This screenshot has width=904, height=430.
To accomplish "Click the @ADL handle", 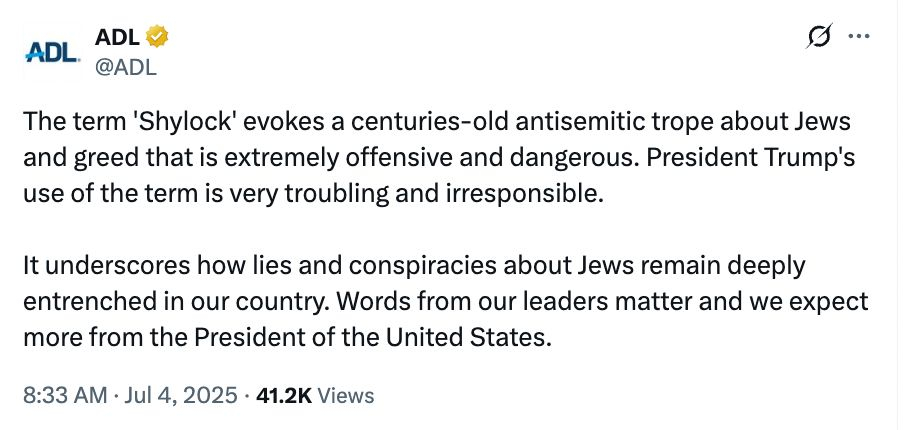I will [x=125, y=66].
